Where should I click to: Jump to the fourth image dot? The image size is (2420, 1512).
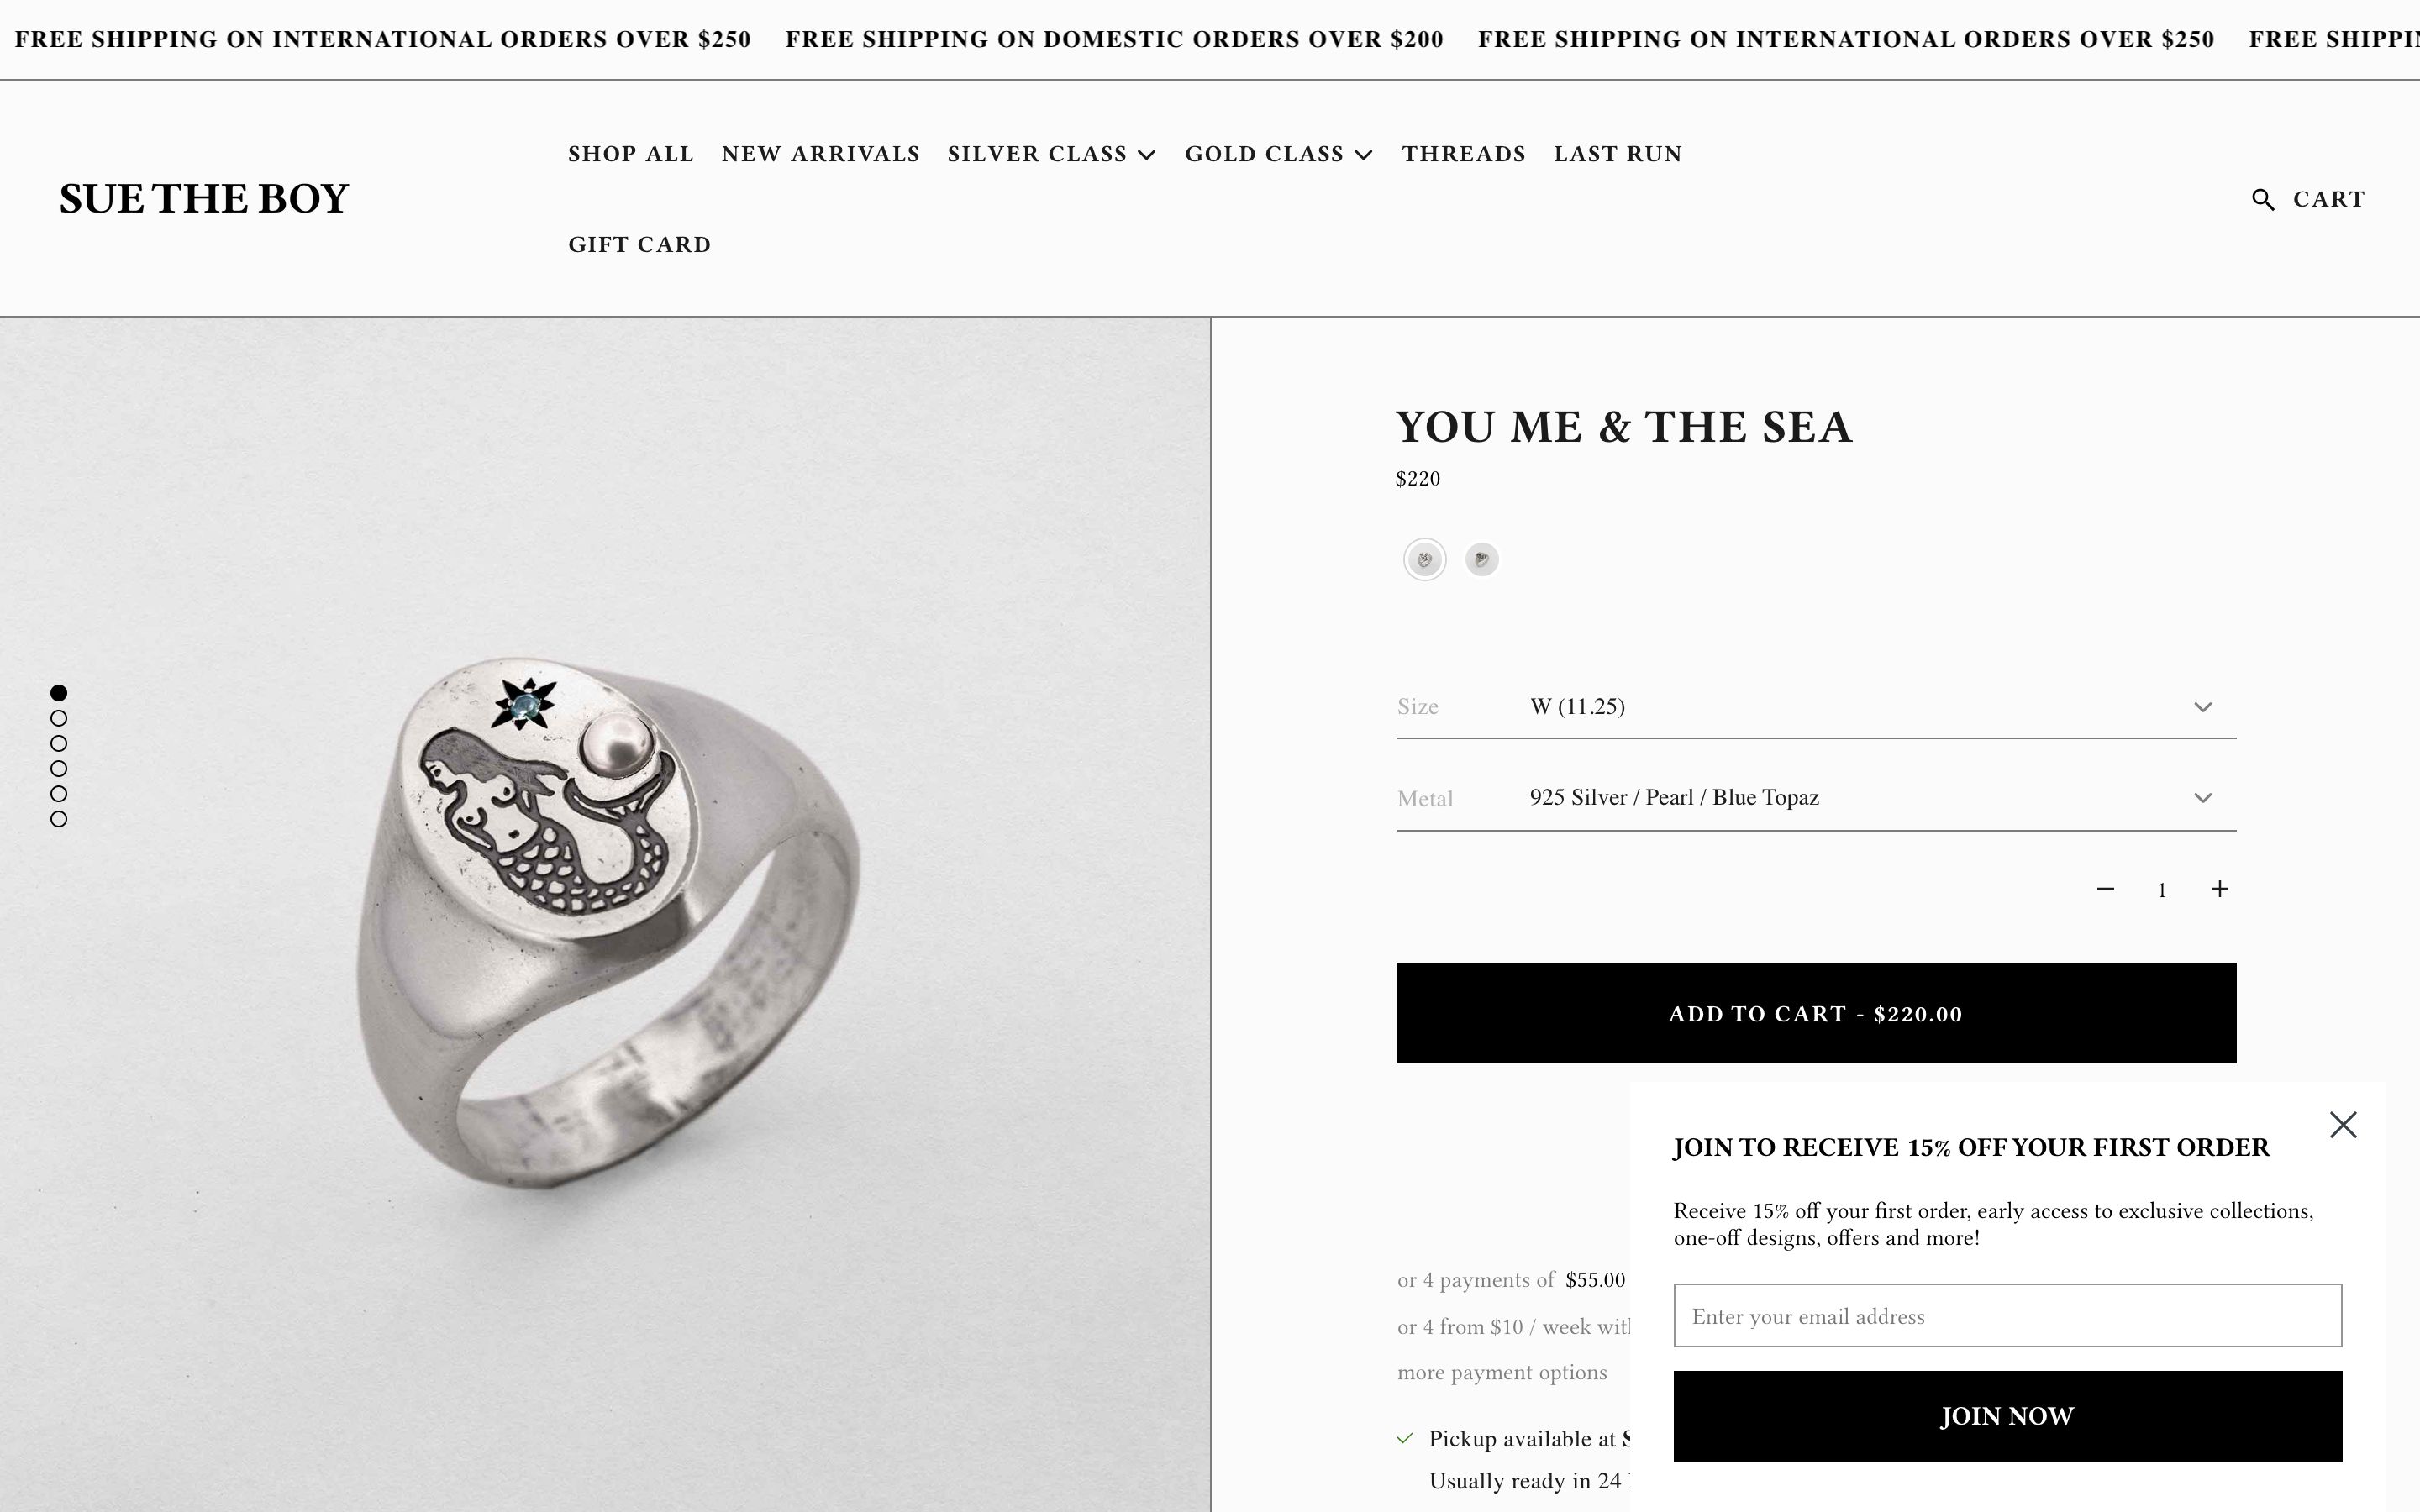click(59, 768)
